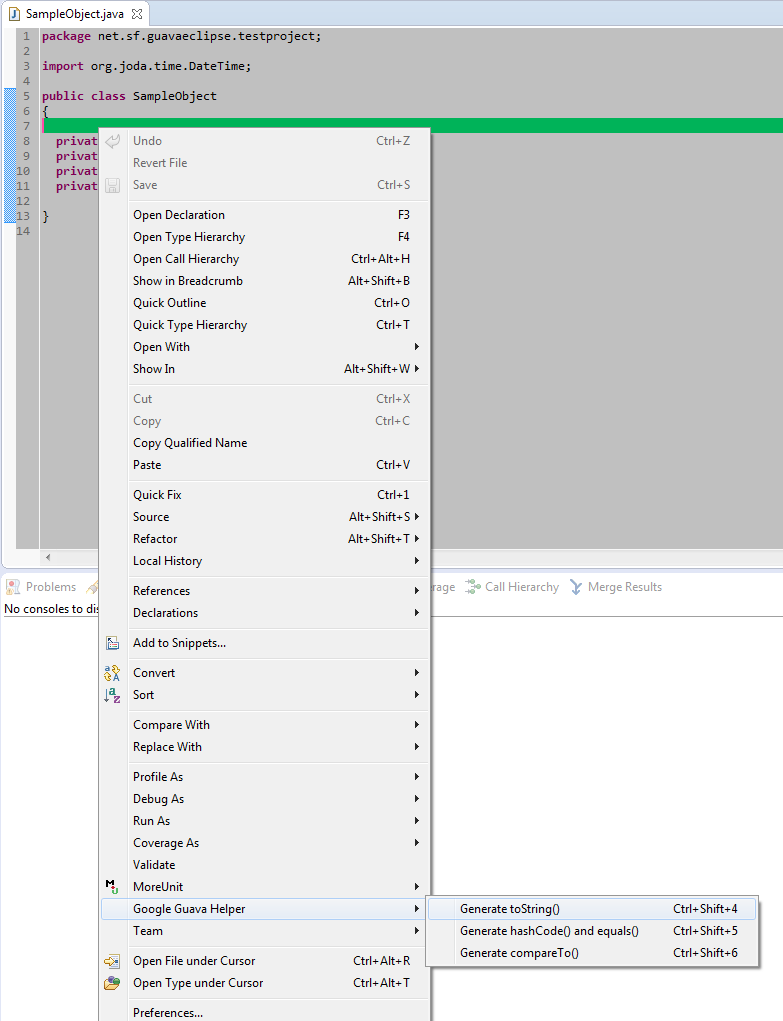Select Open Call Hierarchy

[264, 259]
